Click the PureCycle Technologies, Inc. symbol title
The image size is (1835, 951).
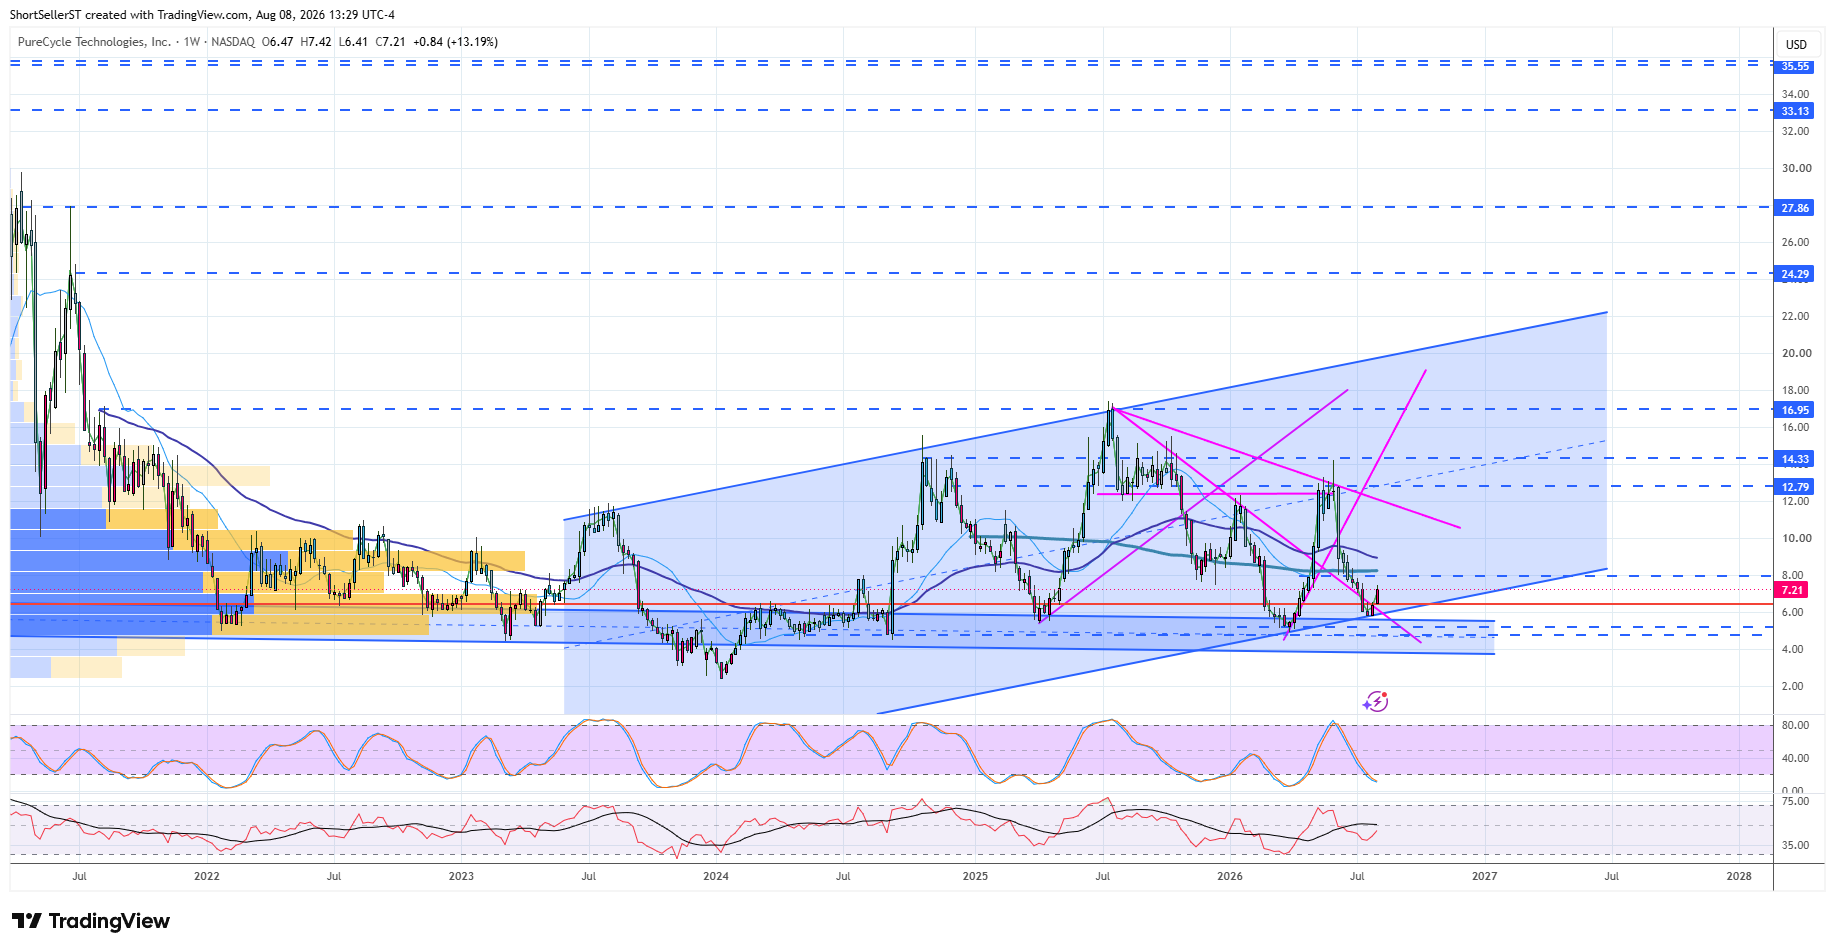94,42
